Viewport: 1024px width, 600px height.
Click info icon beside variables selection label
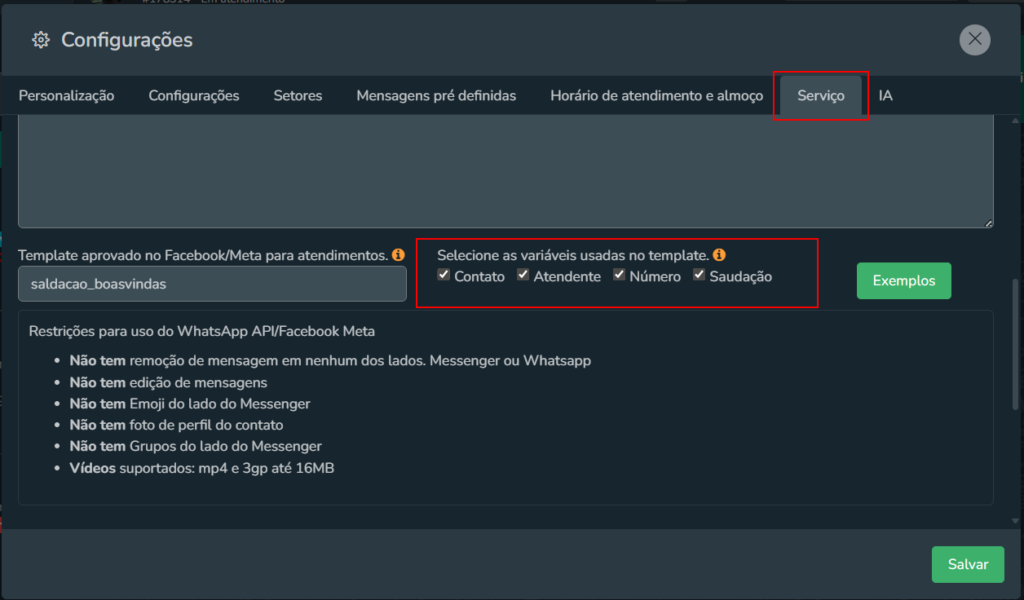point(719,255)
